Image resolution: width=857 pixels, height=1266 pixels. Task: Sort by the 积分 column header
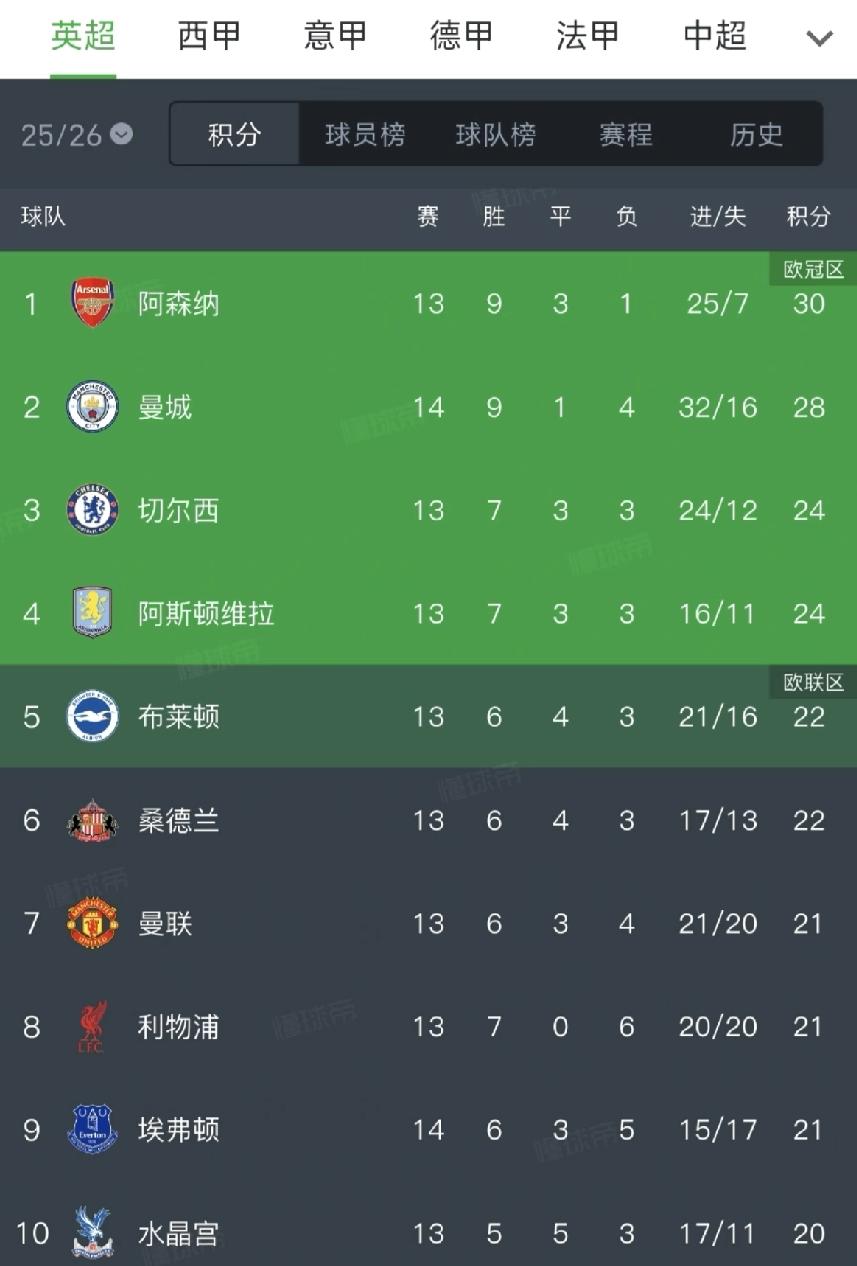[808, 217]
